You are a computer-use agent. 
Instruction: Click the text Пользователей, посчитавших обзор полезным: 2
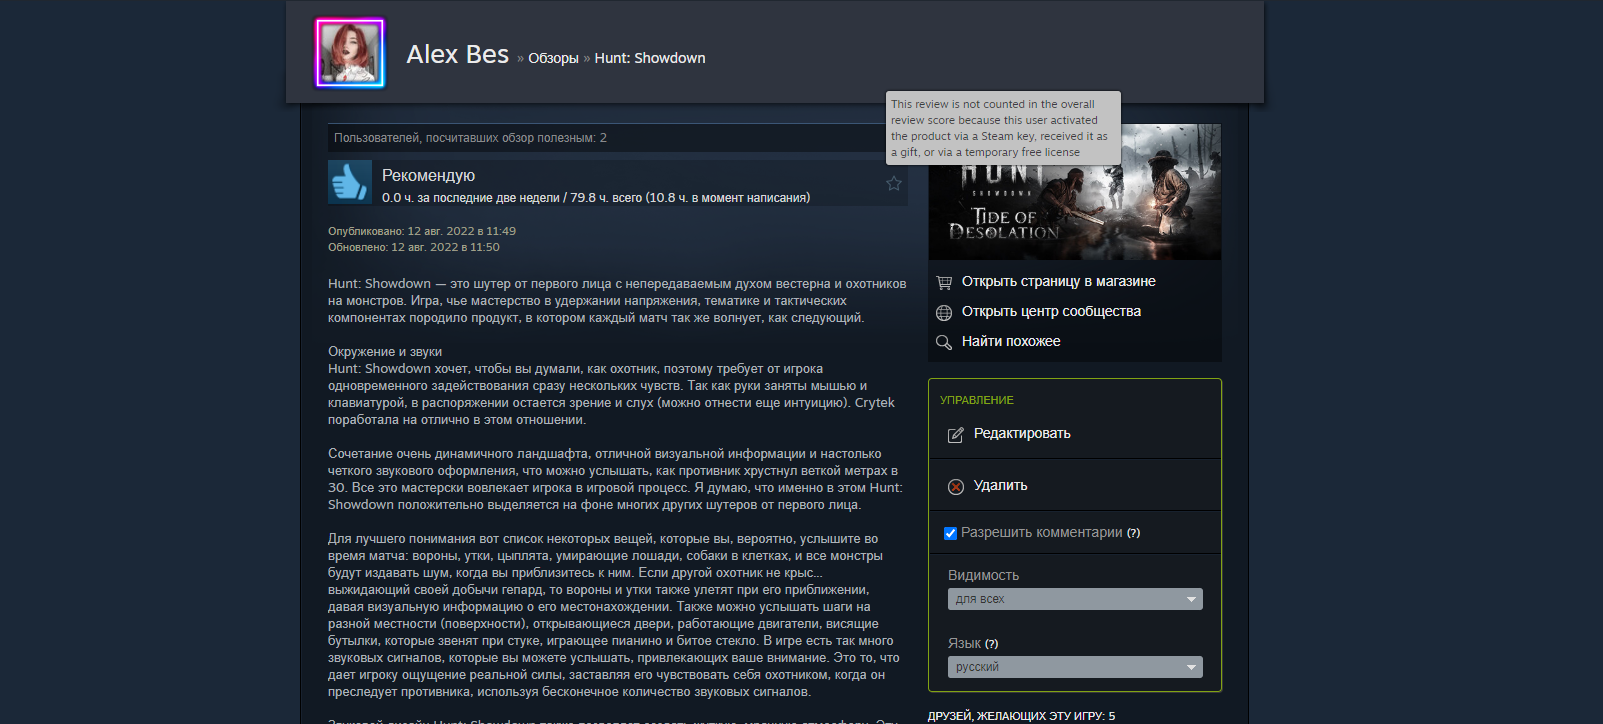[x=470, y=138]
